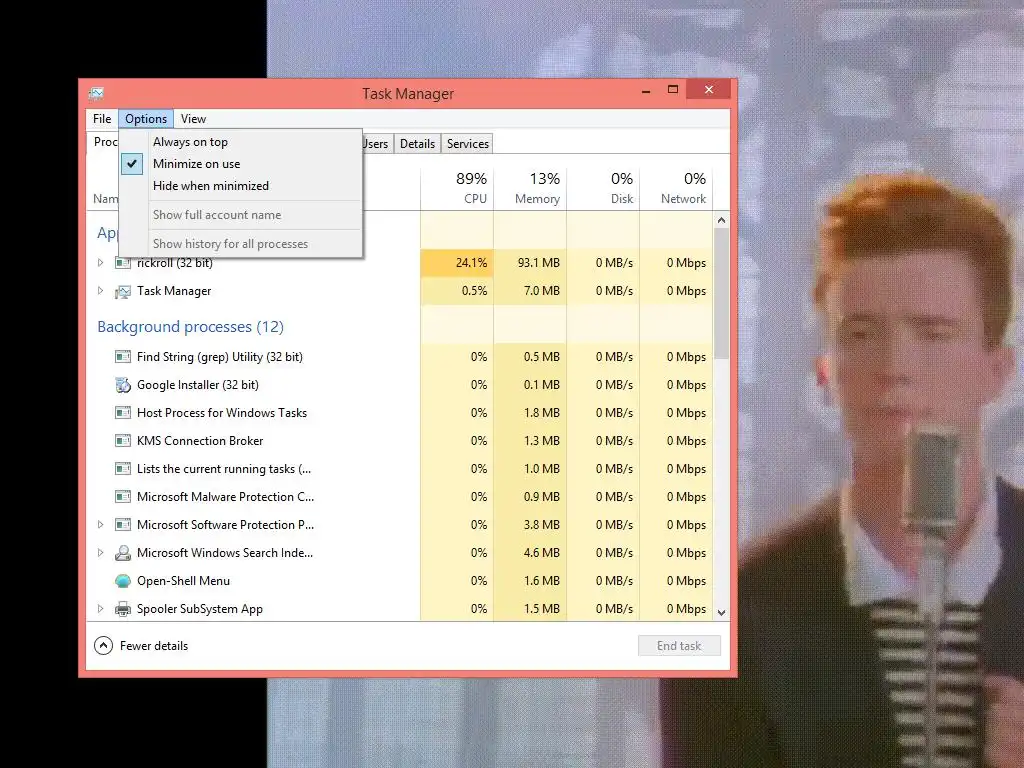Viewport: 1024px width, 768px height.
Task: Close the open Options menu
Action: (146, 119)
